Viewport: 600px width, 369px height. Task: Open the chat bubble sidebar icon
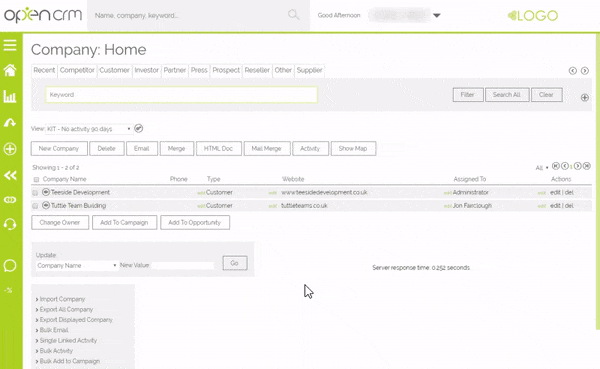[10, 266]
